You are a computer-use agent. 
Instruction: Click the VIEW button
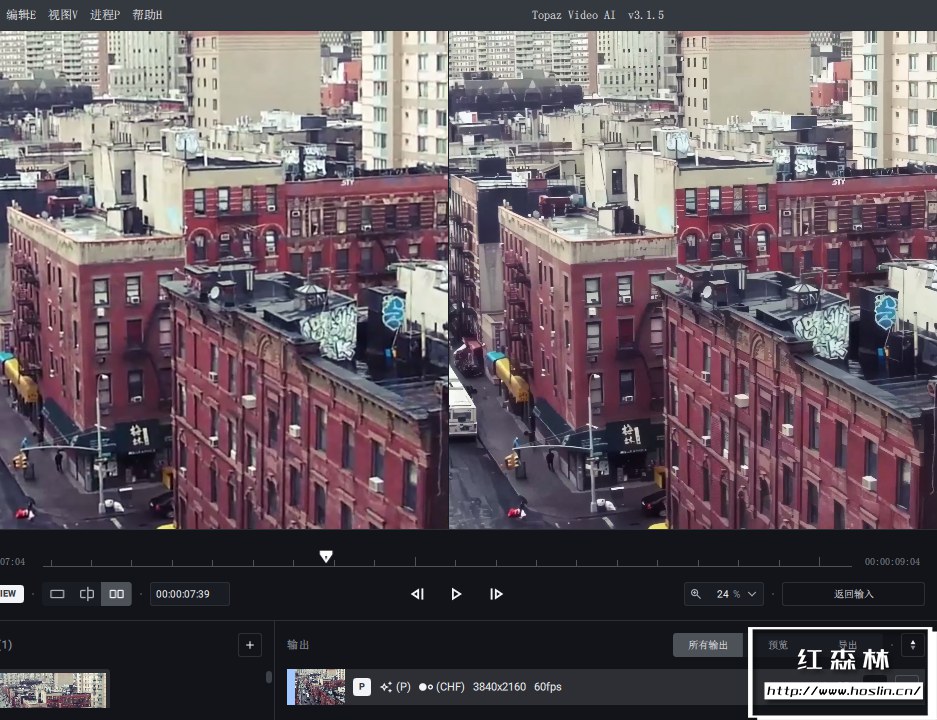[x=11, y=594]
